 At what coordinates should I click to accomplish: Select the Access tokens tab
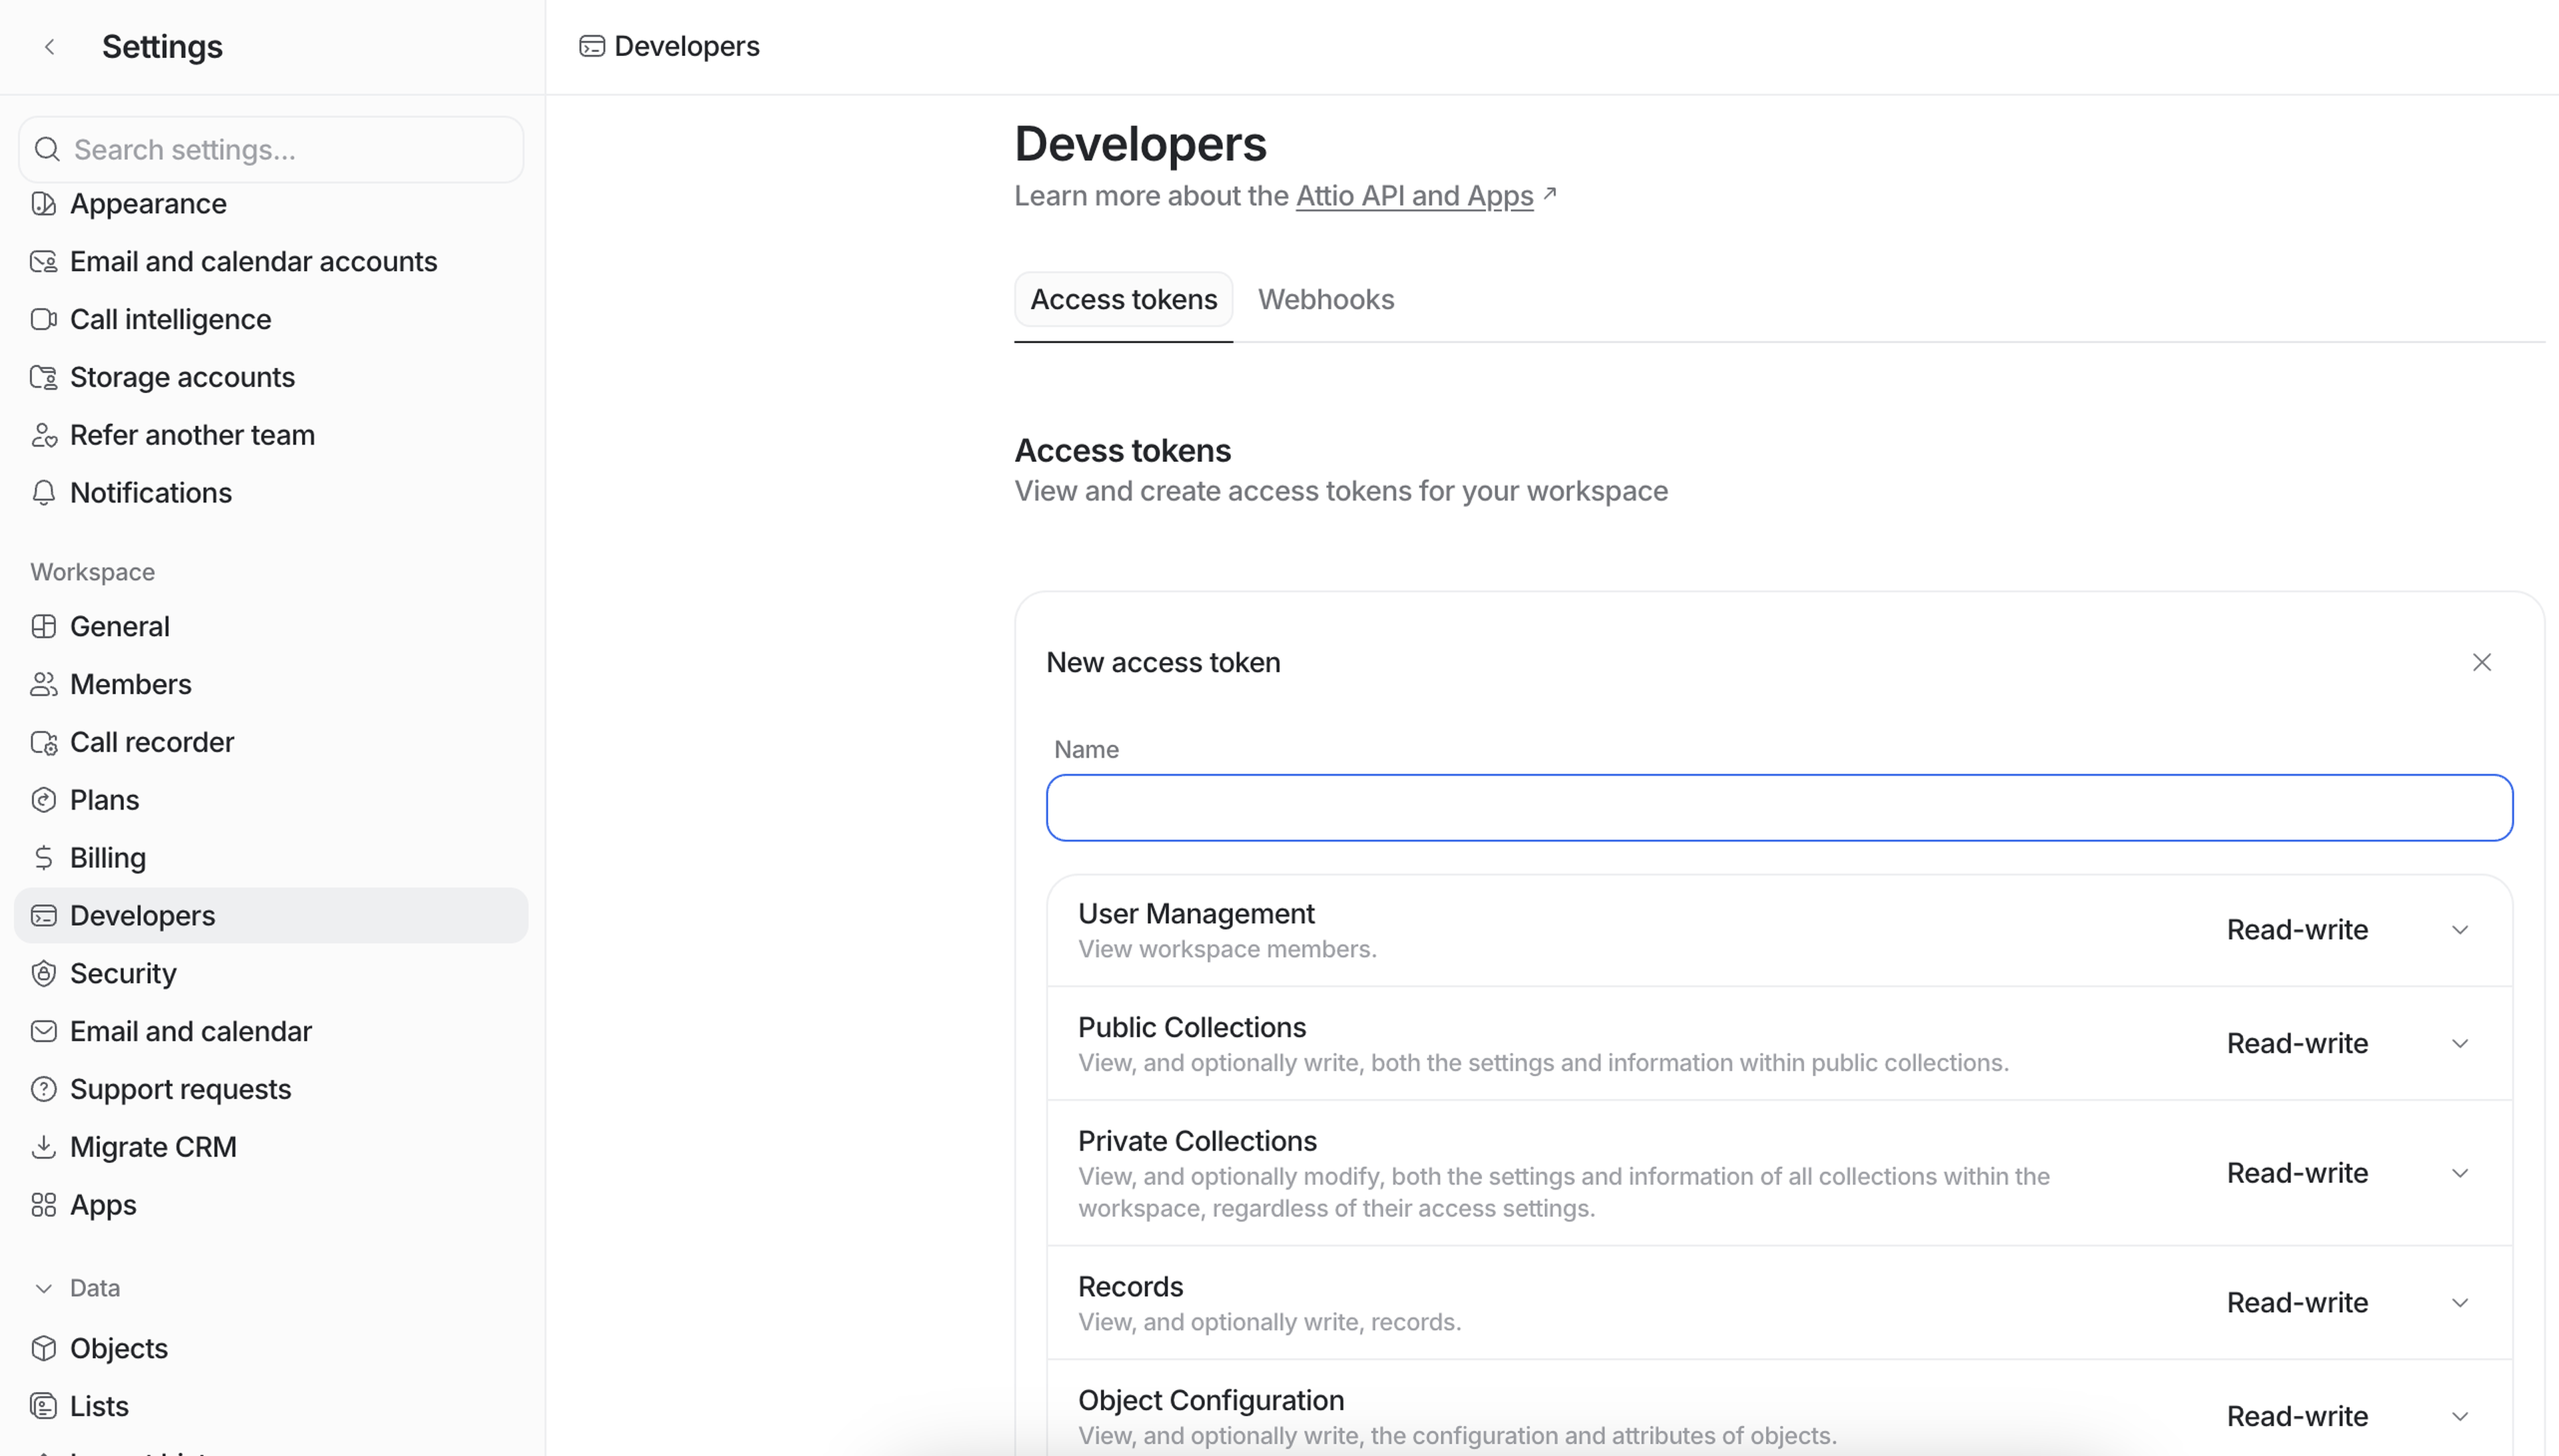[1123, 299]
